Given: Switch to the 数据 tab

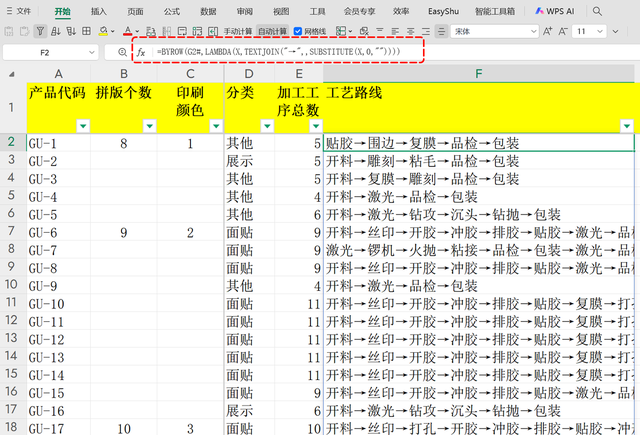Looking at the screenshot, I should click(208, 11).
